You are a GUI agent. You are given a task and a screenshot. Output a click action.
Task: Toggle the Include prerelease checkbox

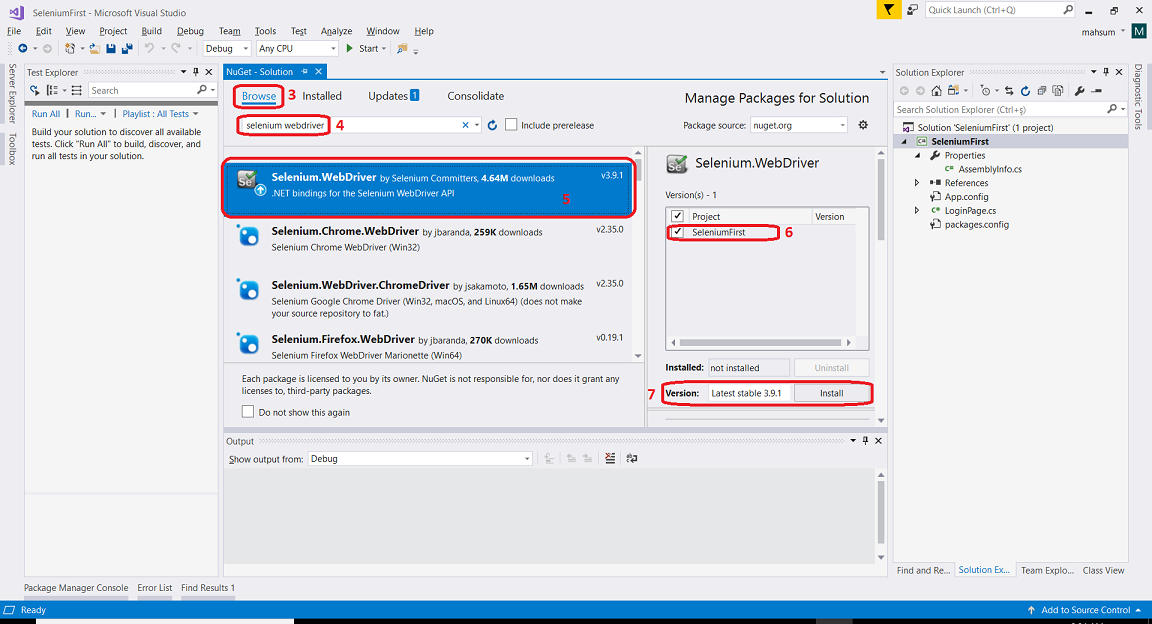click(x=511, y=125)
